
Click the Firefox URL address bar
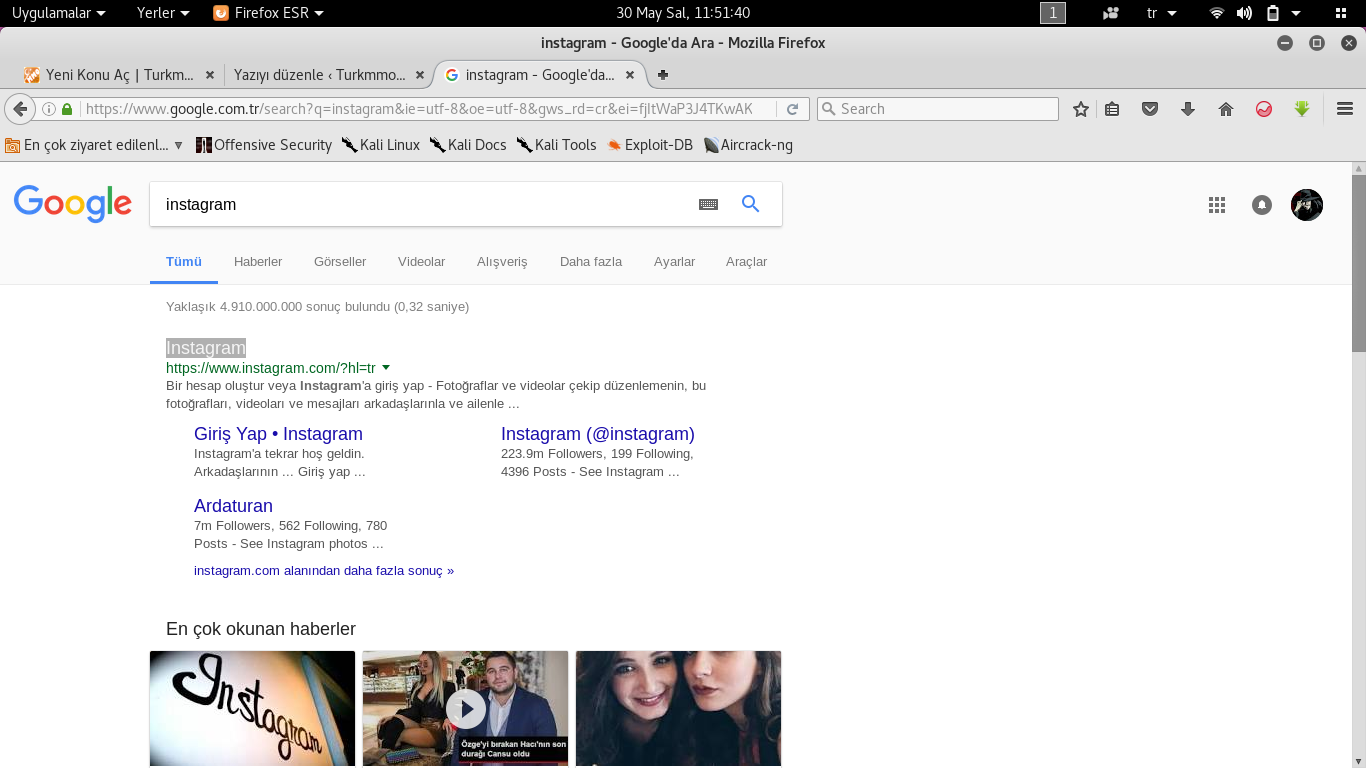[420, 109]
